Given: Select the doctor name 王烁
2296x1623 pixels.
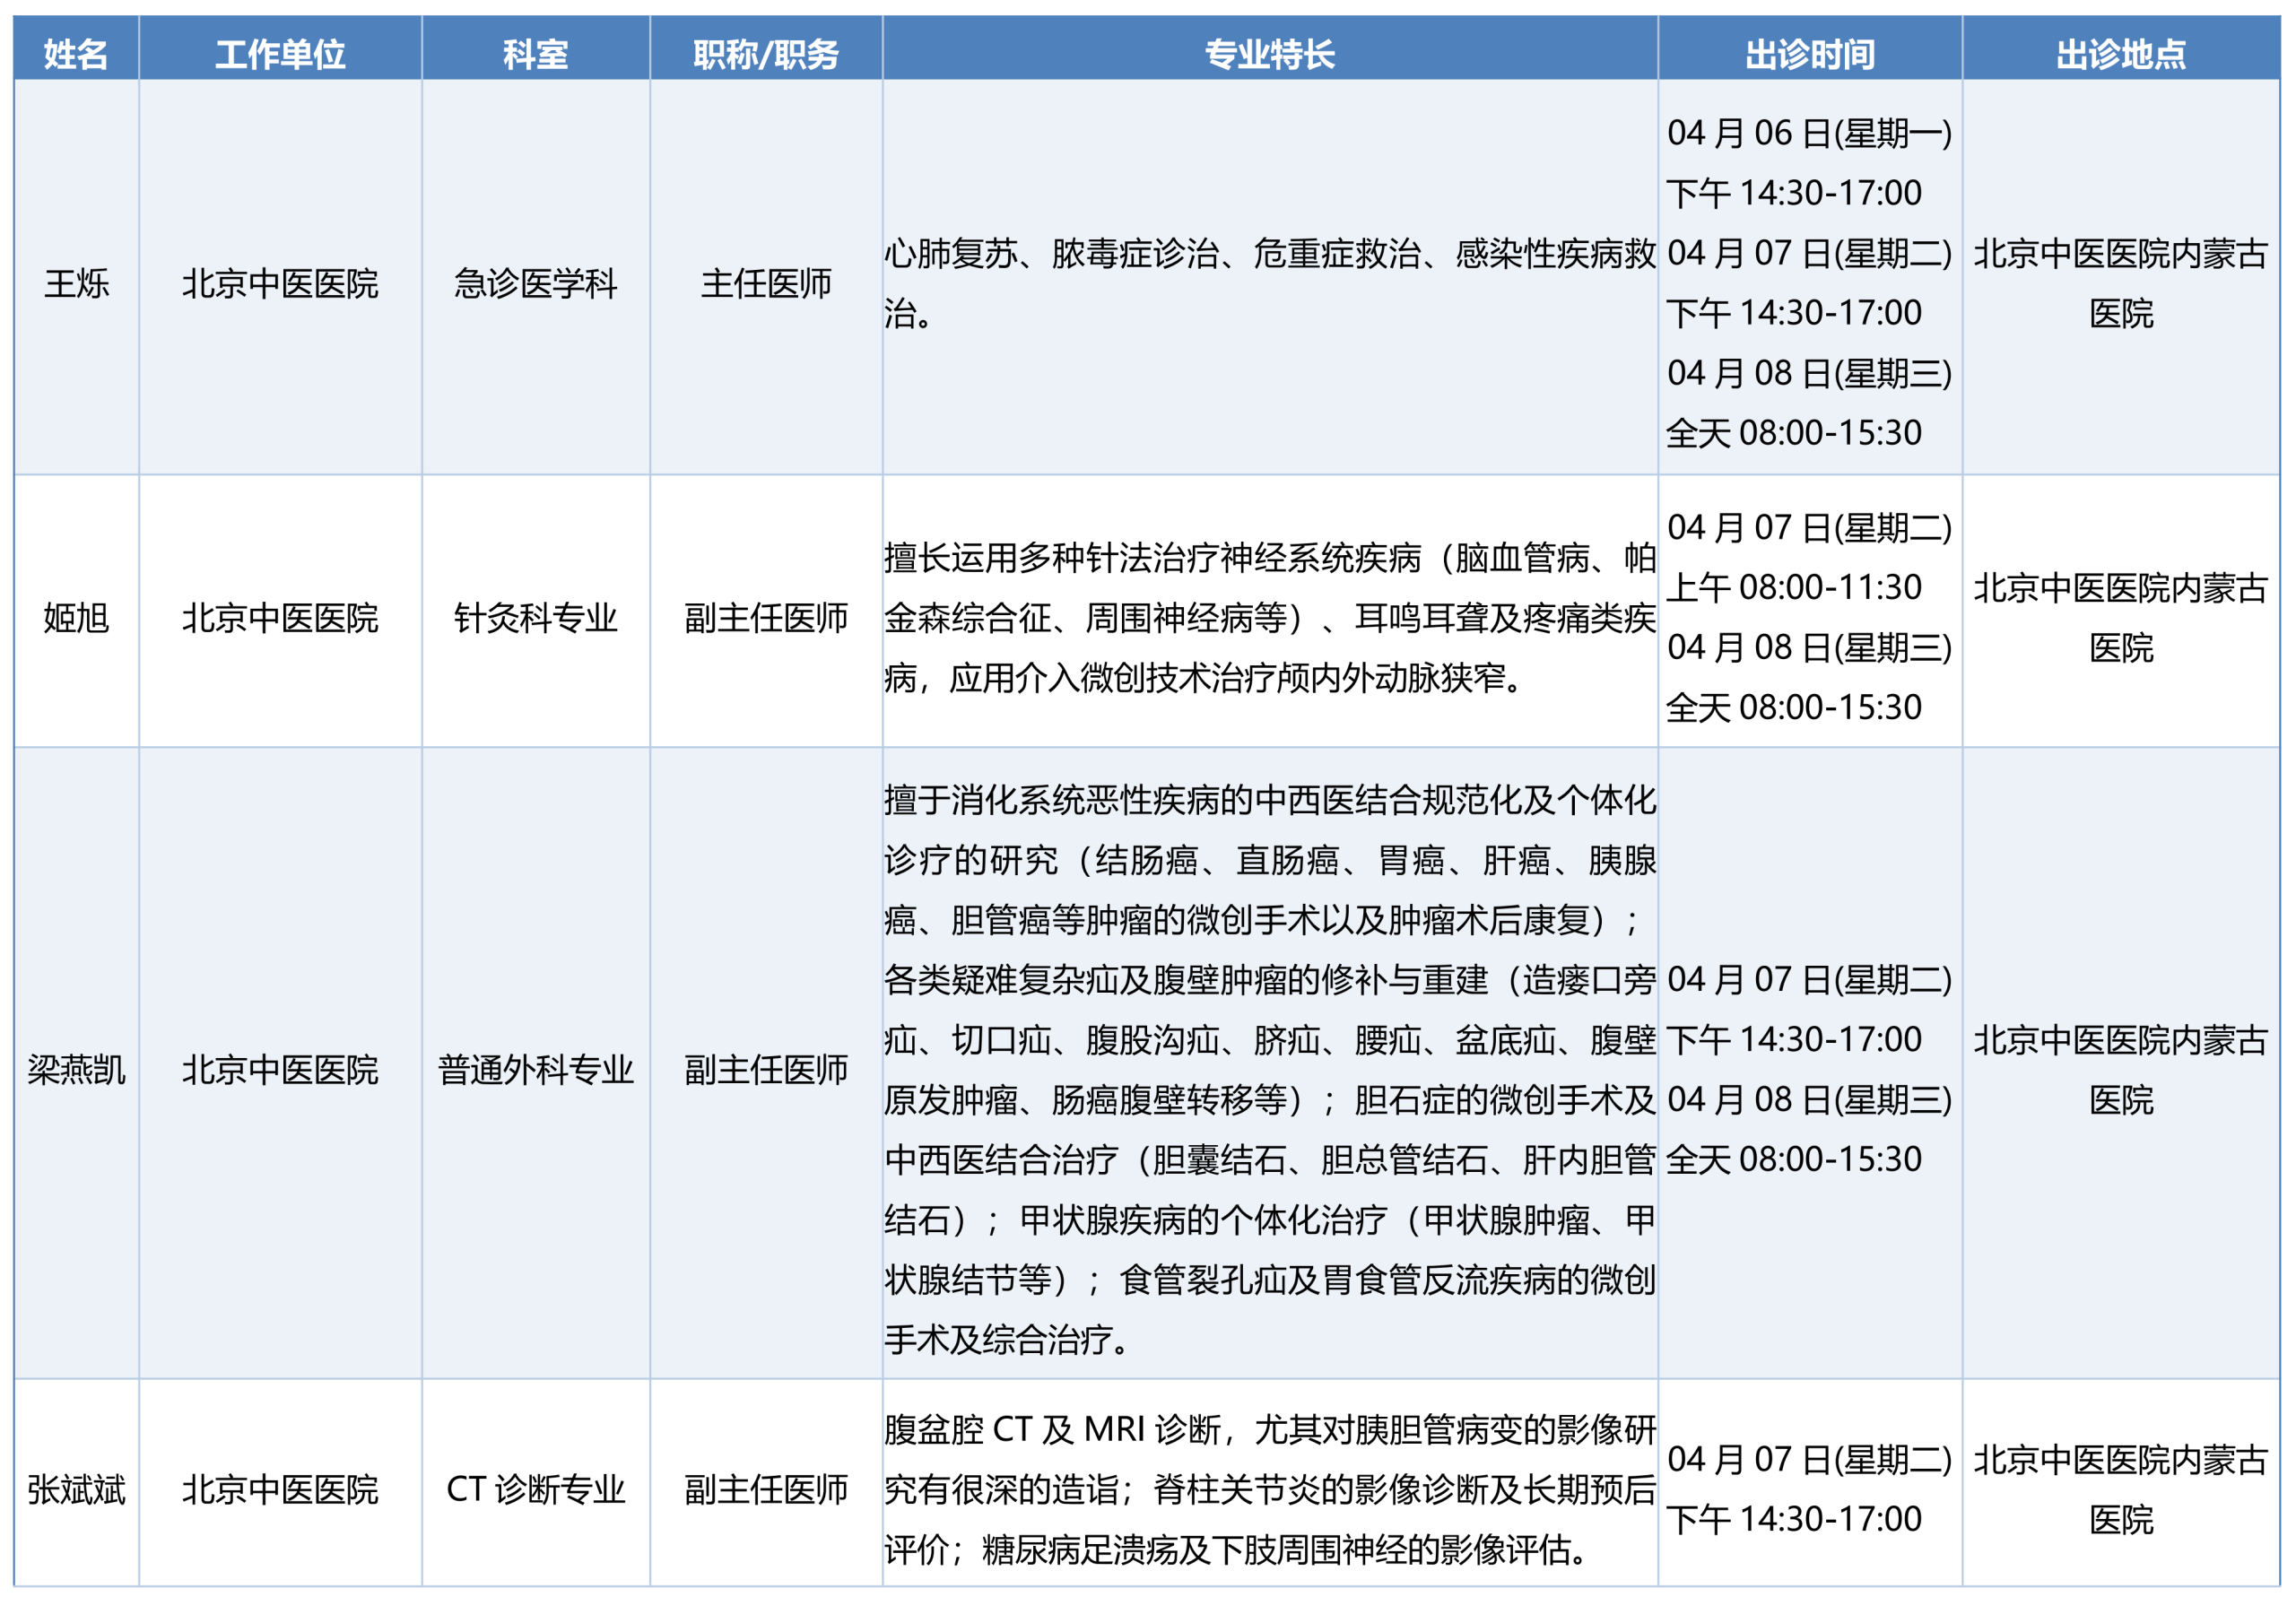Looking at the screenshot, I should (x=76, y=284).
